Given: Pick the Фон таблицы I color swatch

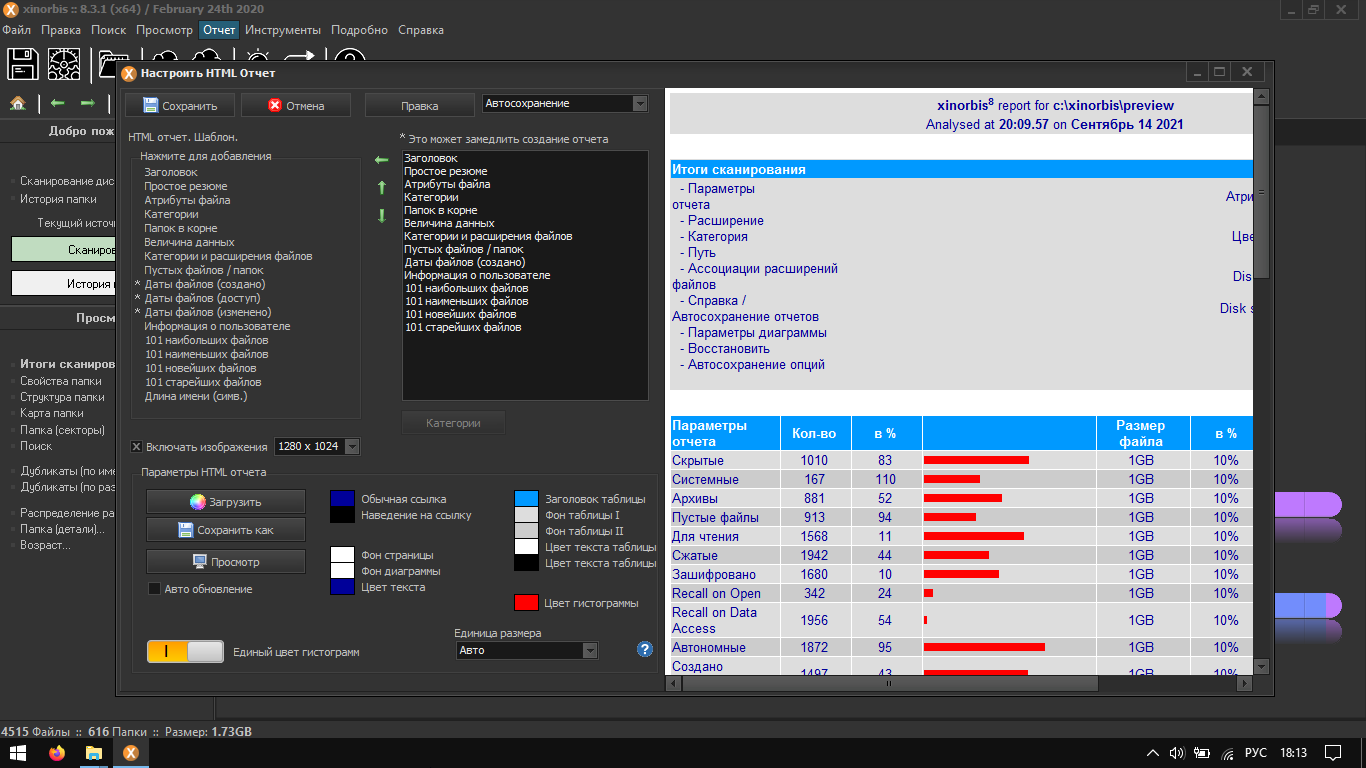Looking at the screenshot, I should [527, 515].
